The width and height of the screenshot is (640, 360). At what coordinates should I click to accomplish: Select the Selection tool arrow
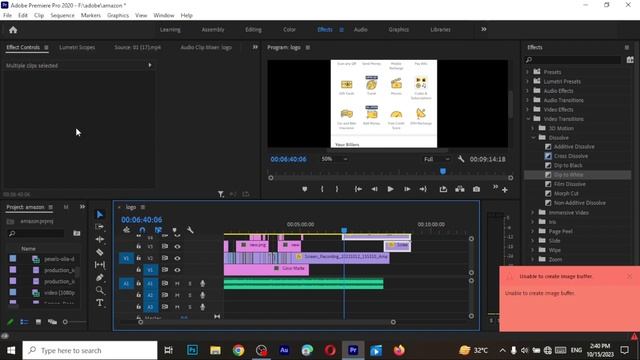(x=100, y=214)
